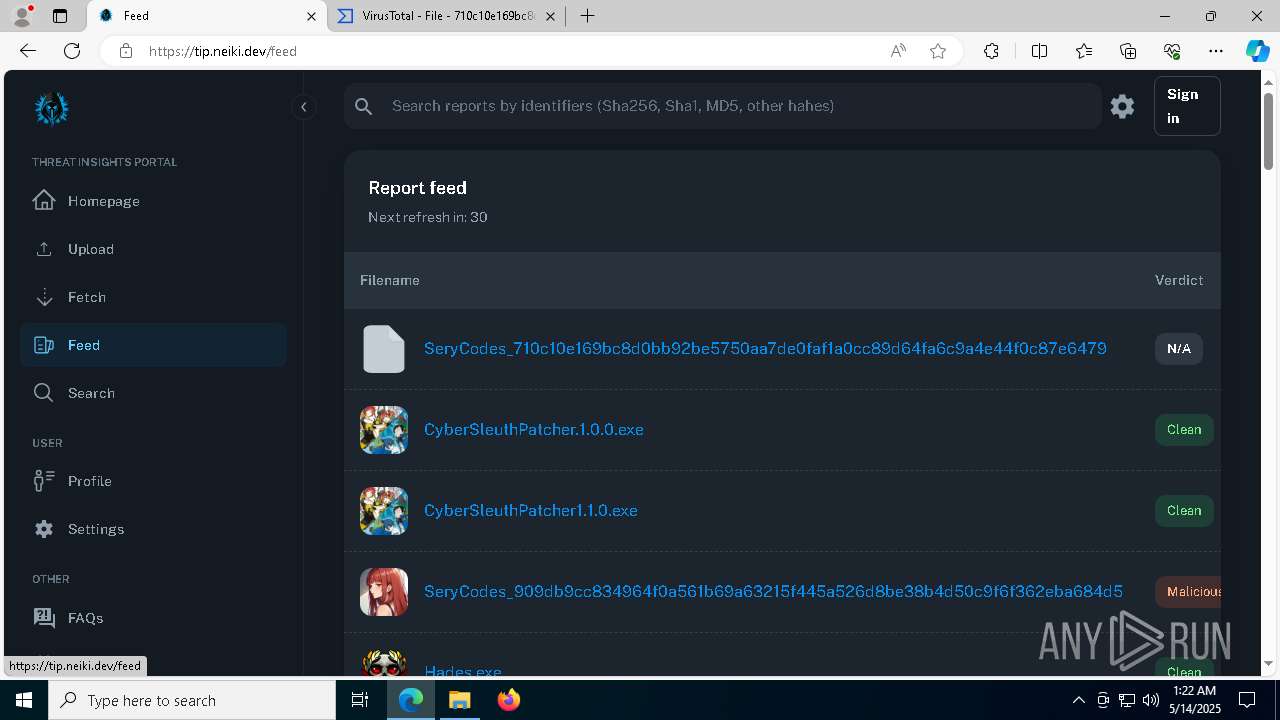This screenshot has height=720, width=1280.
Task: Close the Feed browser tab
Action: click(x=311, y=16)
